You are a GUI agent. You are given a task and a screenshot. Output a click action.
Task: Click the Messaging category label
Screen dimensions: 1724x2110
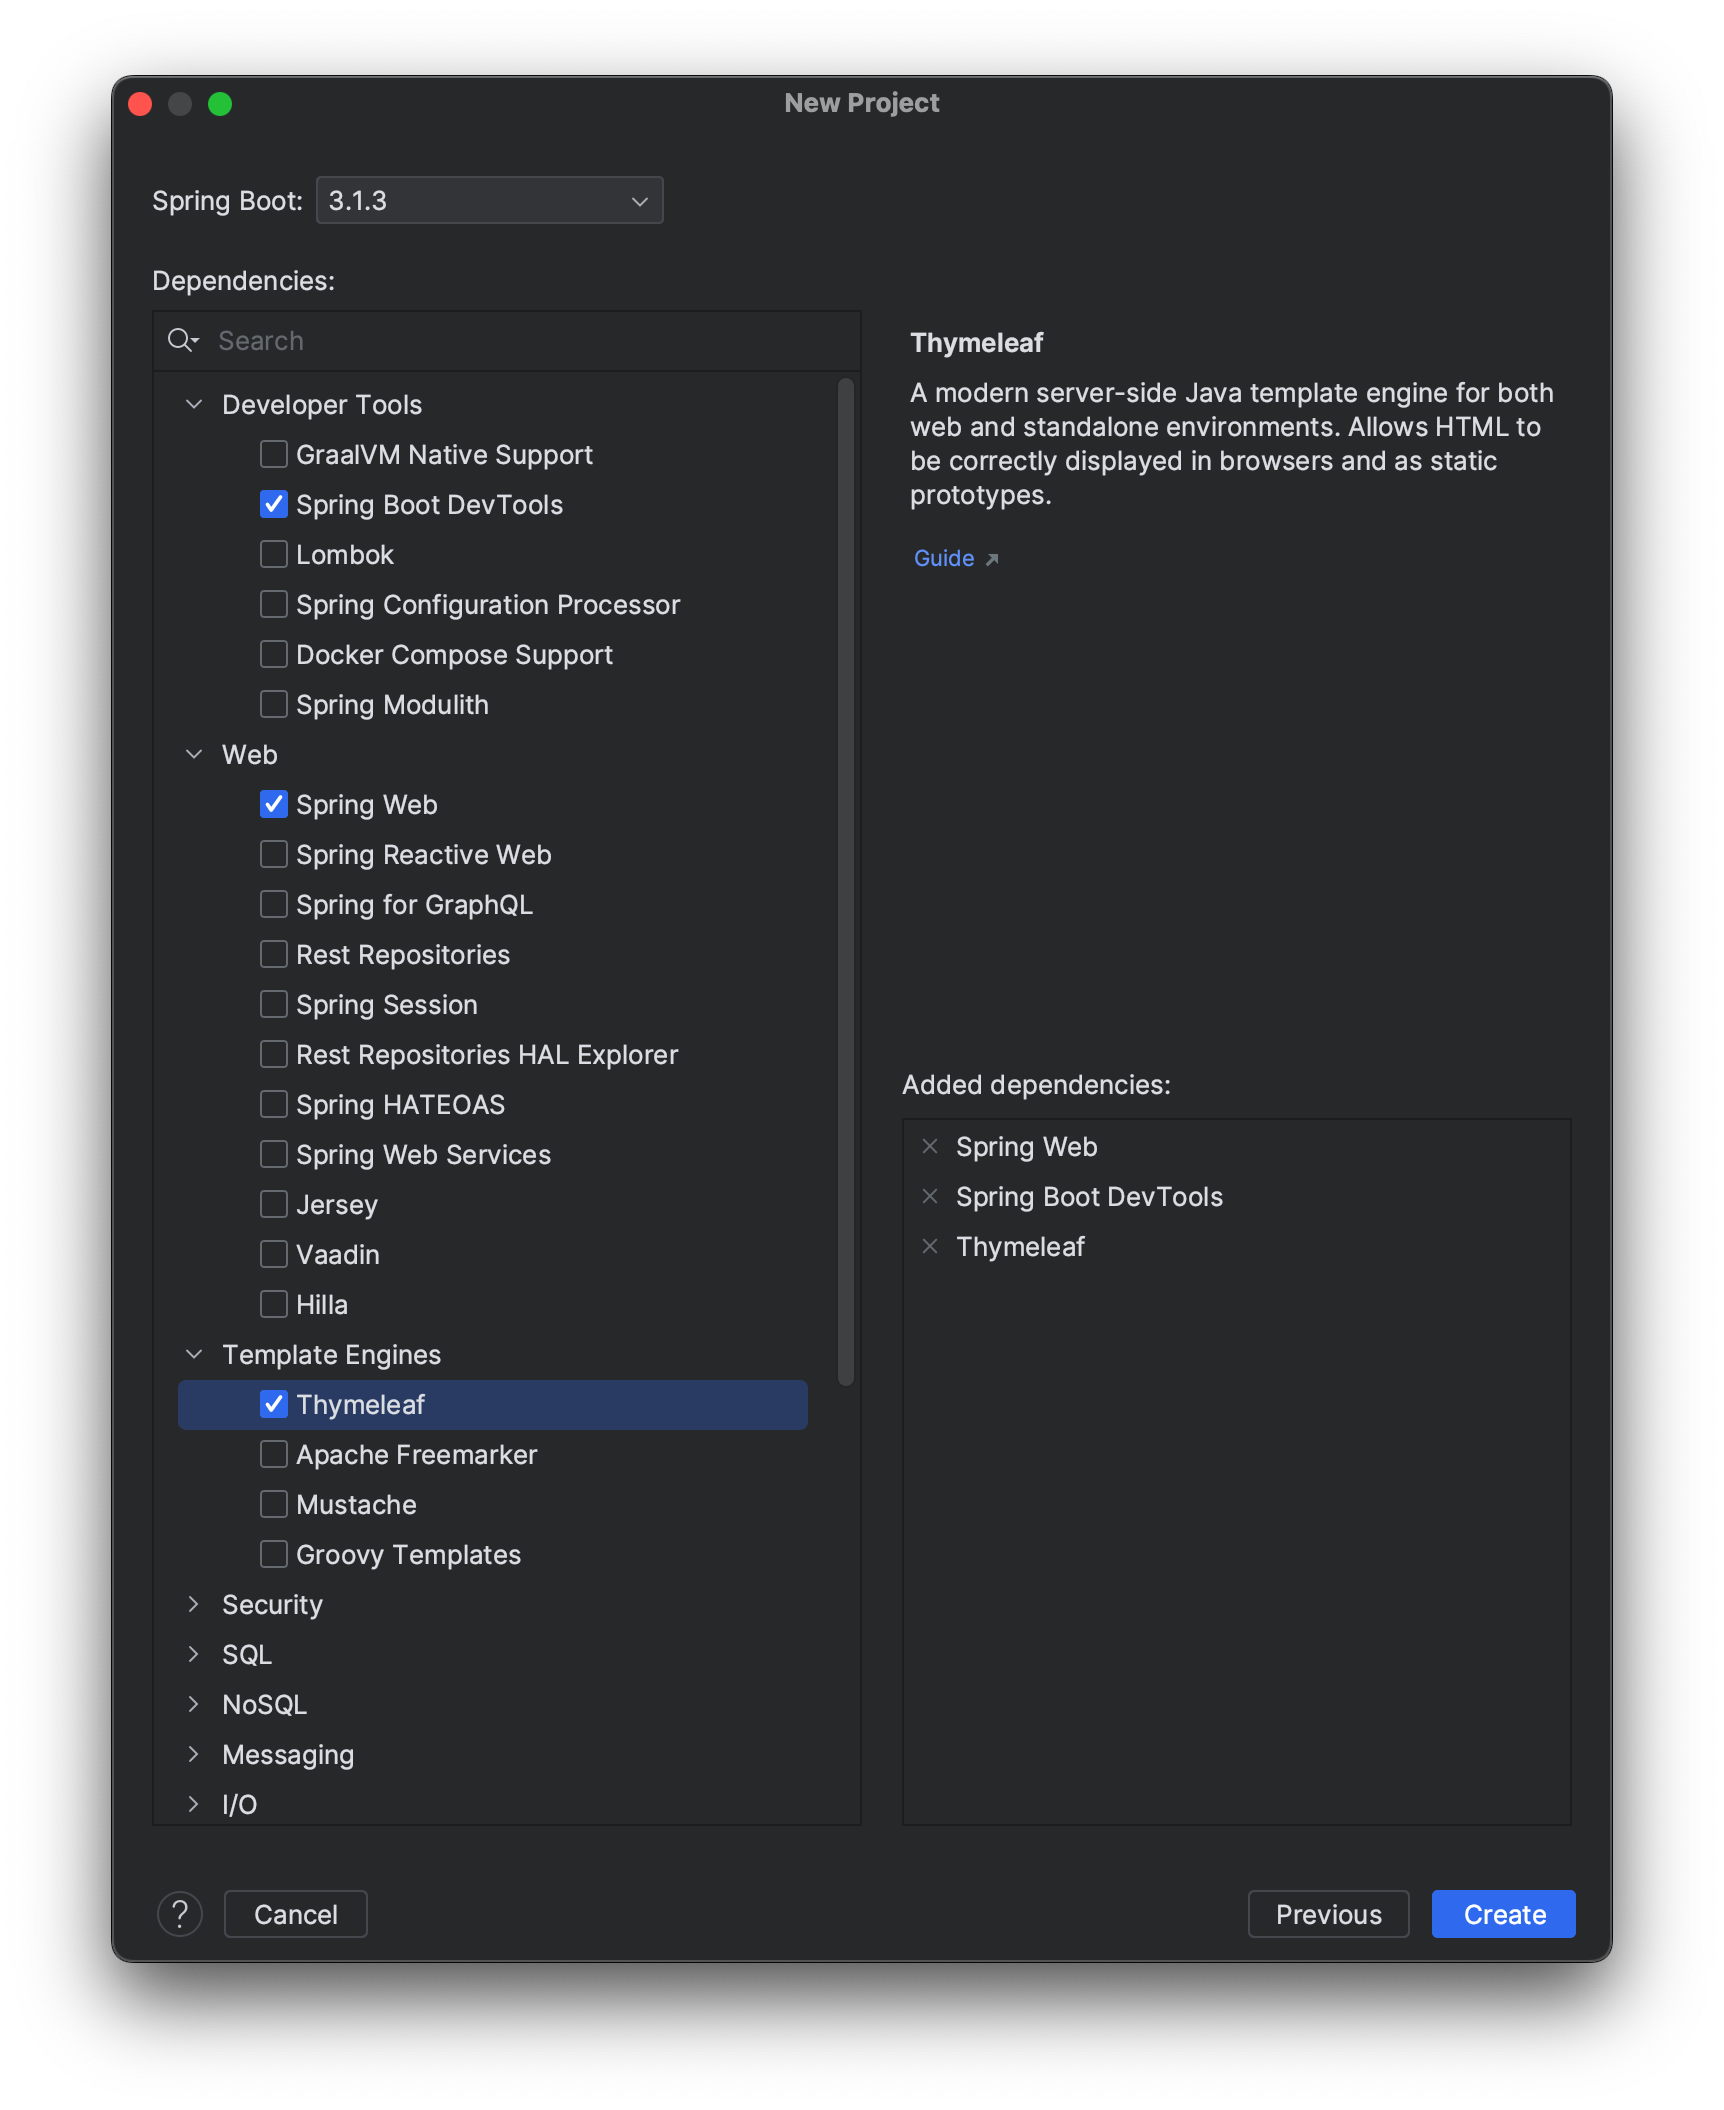(288, 1755)
